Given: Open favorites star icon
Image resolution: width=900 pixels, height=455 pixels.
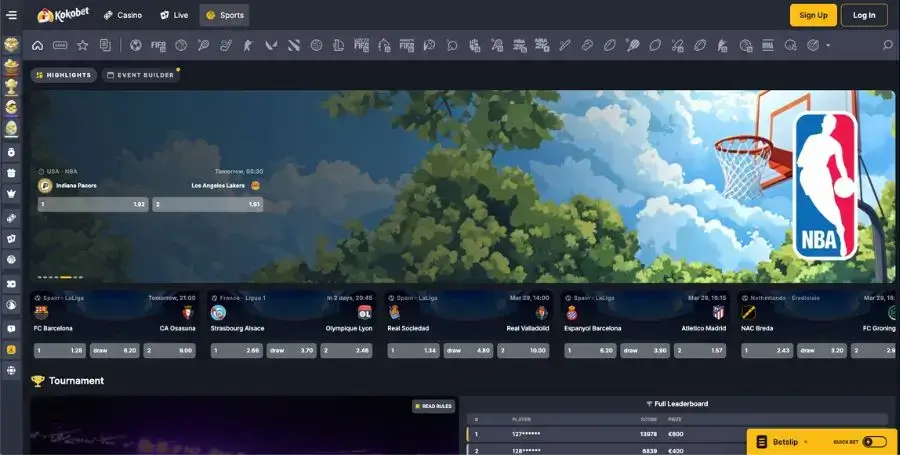Looking at the screenshot, I should tap(83, 45).
